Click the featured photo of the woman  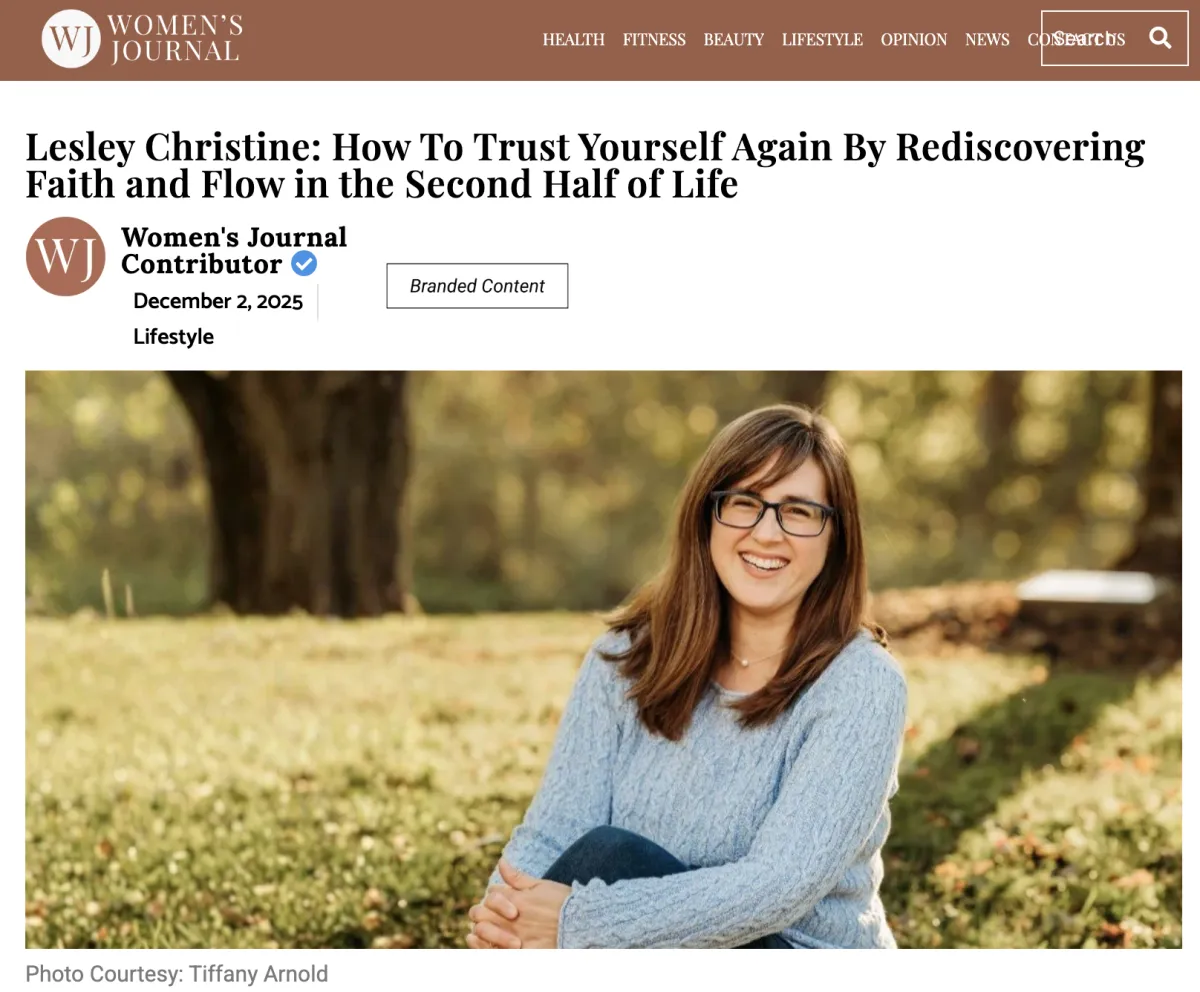point(603,659)
